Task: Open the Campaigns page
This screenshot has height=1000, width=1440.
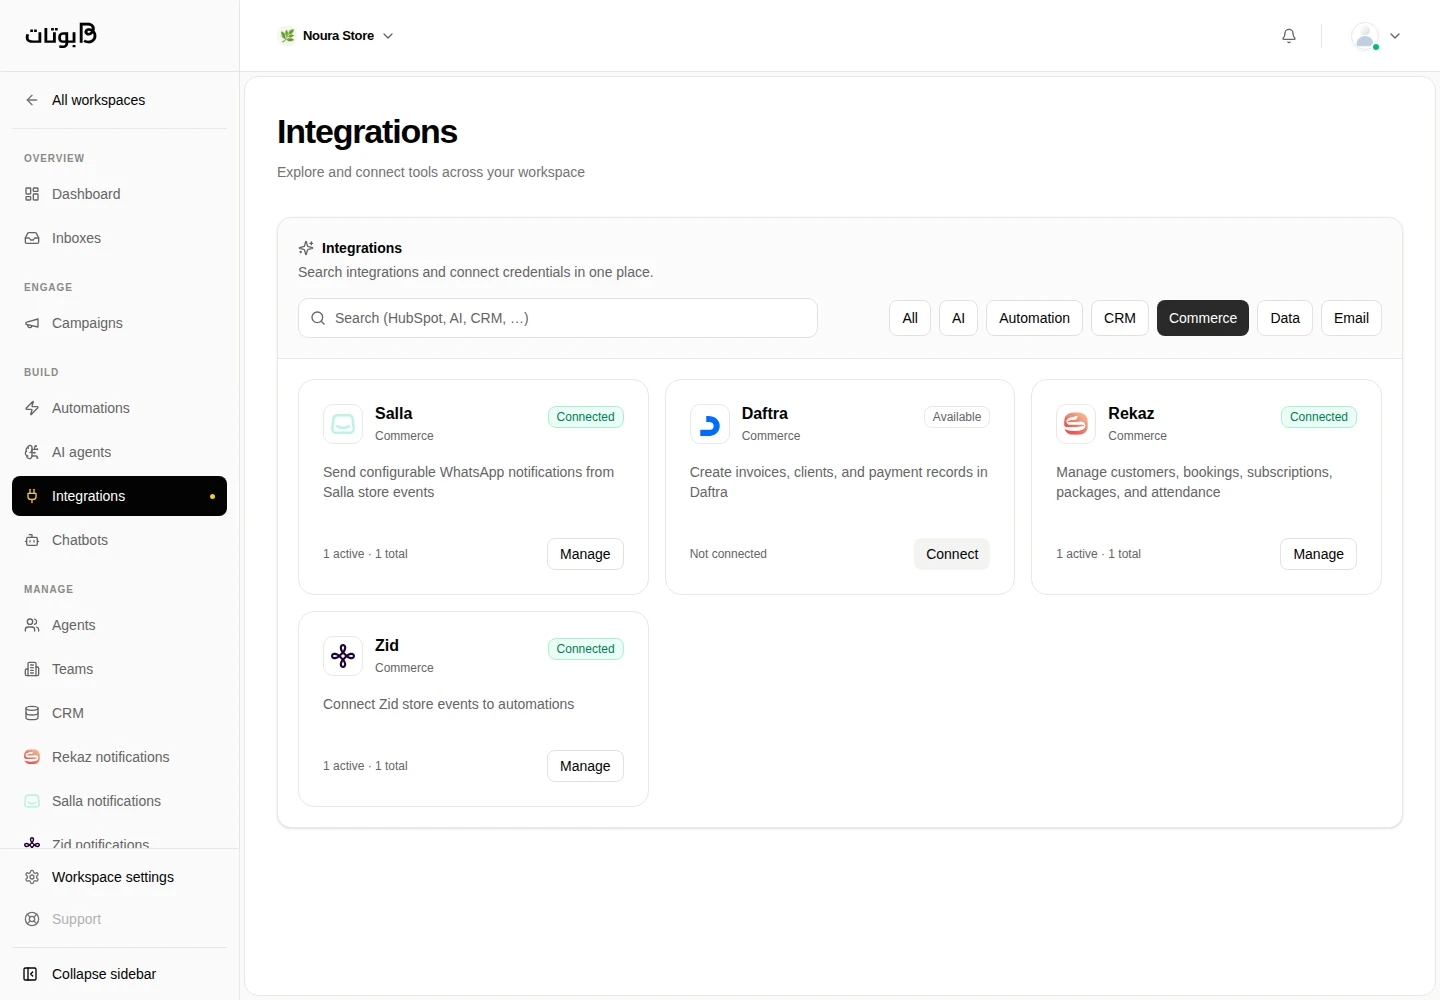Action: [119, 323]
